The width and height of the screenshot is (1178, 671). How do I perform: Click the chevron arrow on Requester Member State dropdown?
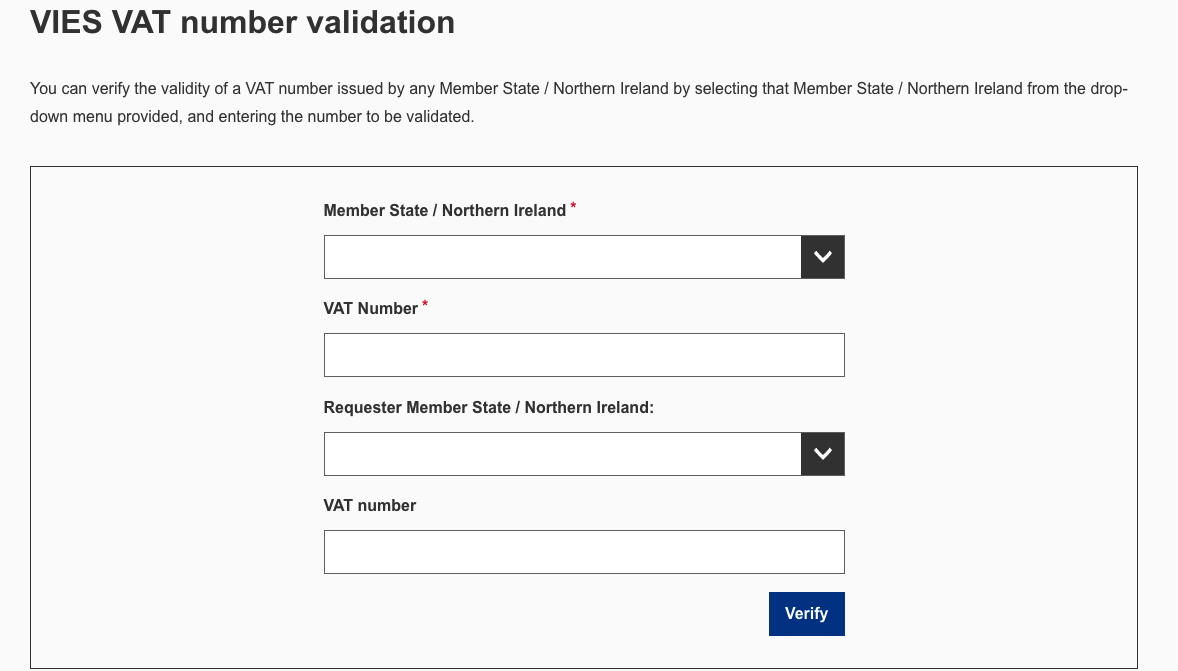pyautogui.click(x=823, y=454)
